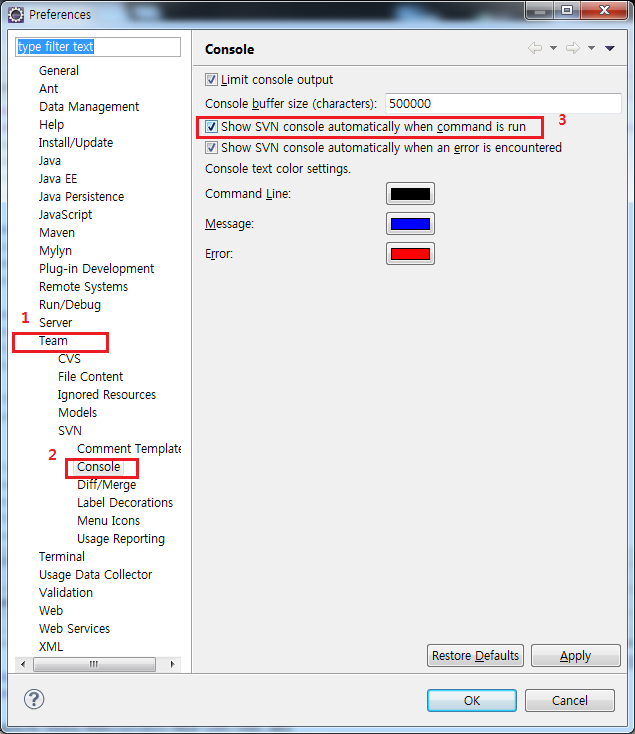Click the Console buffer size field
This screenshot has height=734, width=635.
tap(503, 103)
